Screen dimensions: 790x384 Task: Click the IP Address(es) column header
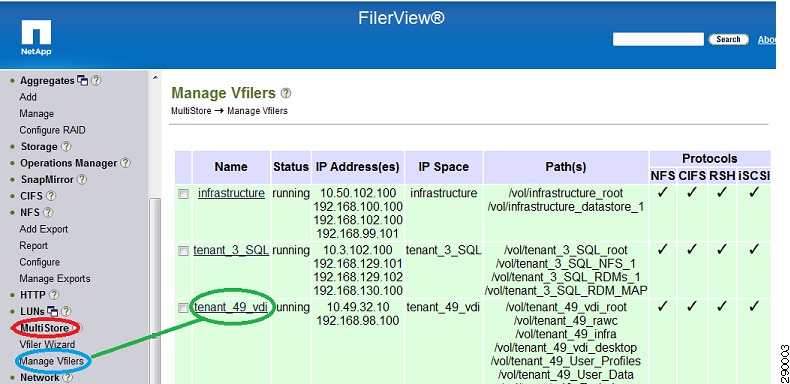click(x=358, y=167)
